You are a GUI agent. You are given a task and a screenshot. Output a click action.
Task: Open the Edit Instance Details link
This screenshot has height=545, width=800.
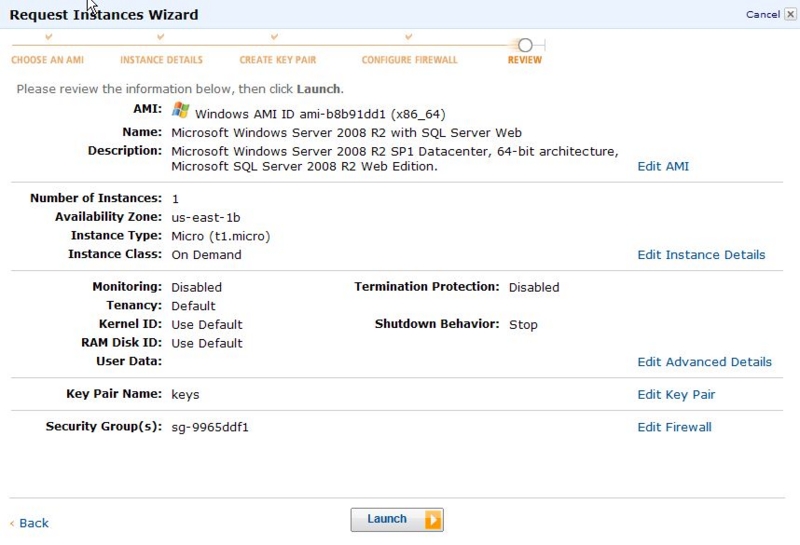[701, 255]
